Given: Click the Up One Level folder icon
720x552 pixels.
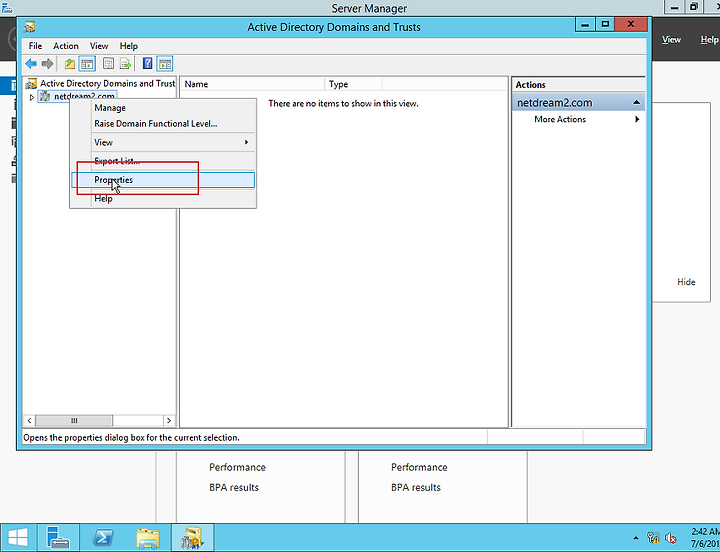Looking at the screenshot, I should pos(70,64).
